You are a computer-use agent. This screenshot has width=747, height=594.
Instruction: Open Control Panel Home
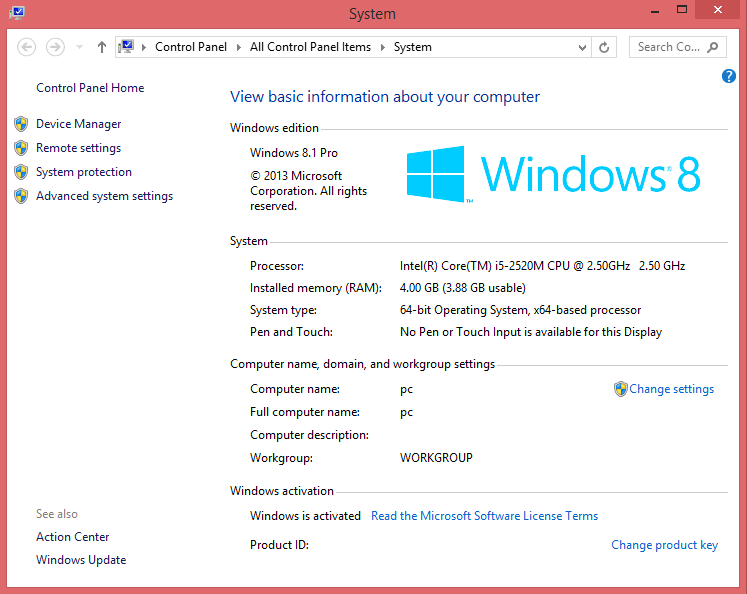click(90, 88)
